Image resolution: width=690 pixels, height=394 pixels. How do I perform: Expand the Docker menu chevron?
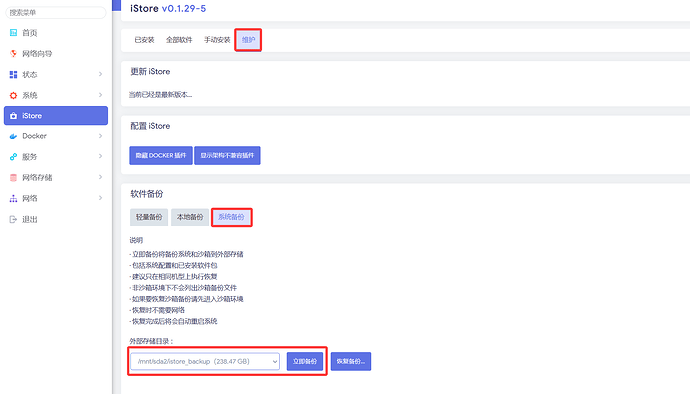(x=100, y=136)
